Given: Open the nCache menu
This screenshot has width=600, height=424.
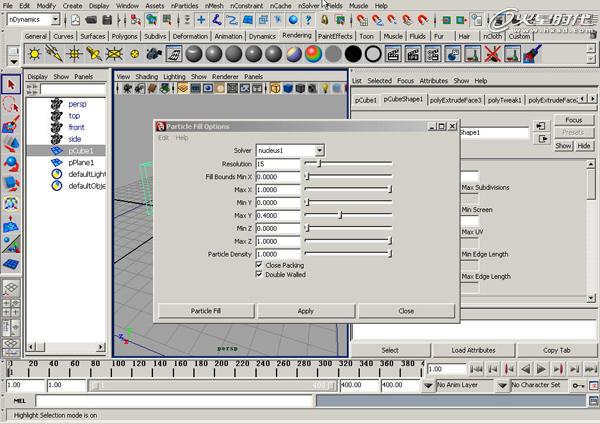Looking at the screenshot, I should coord(280,6).
